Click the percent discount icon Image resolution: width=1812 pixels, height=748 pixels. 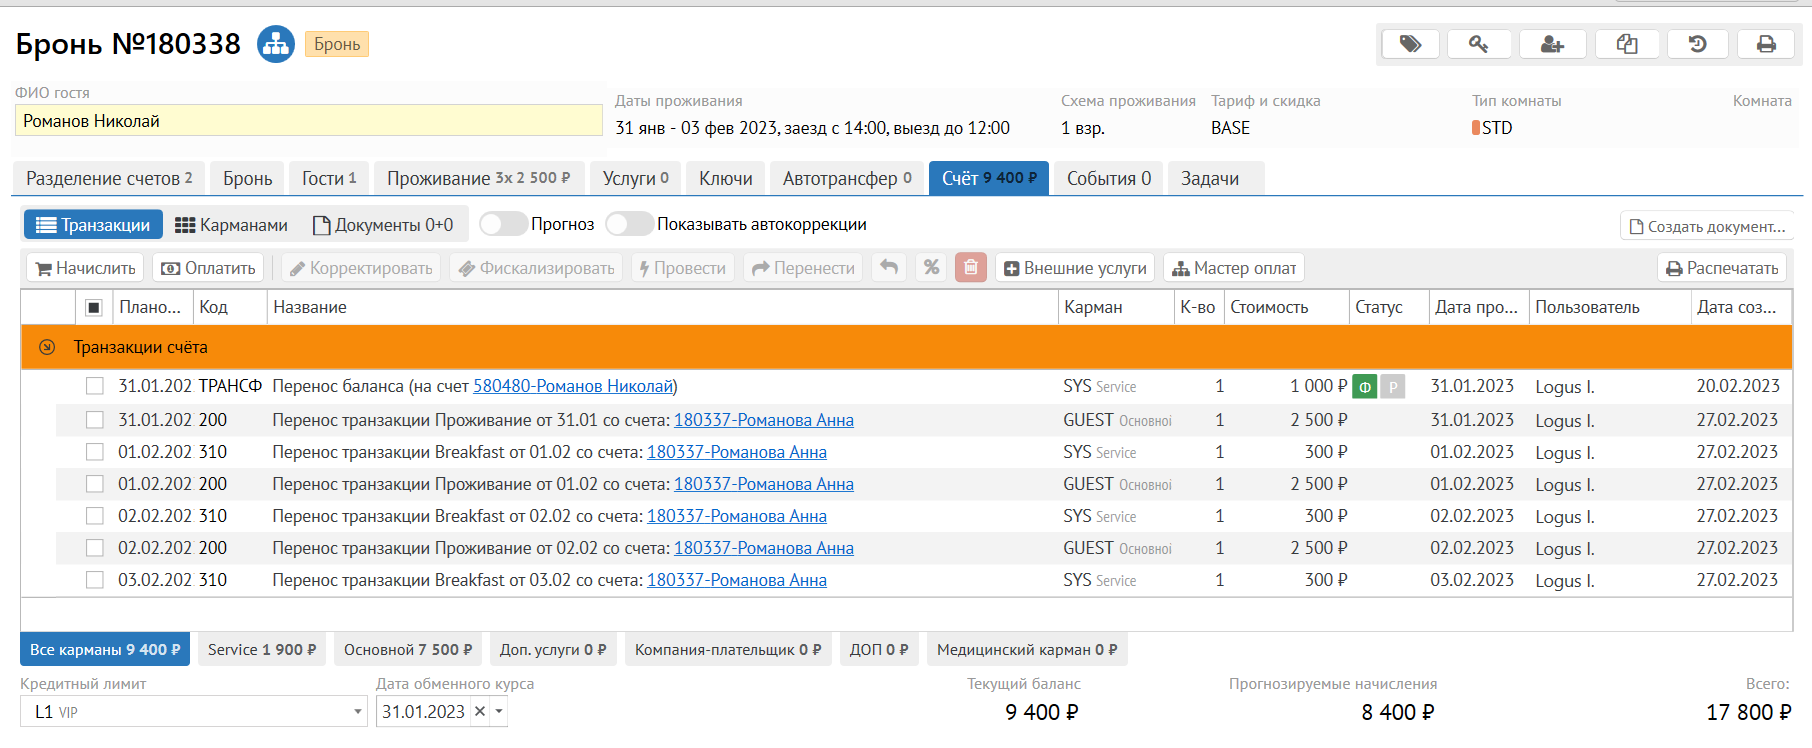931,268
